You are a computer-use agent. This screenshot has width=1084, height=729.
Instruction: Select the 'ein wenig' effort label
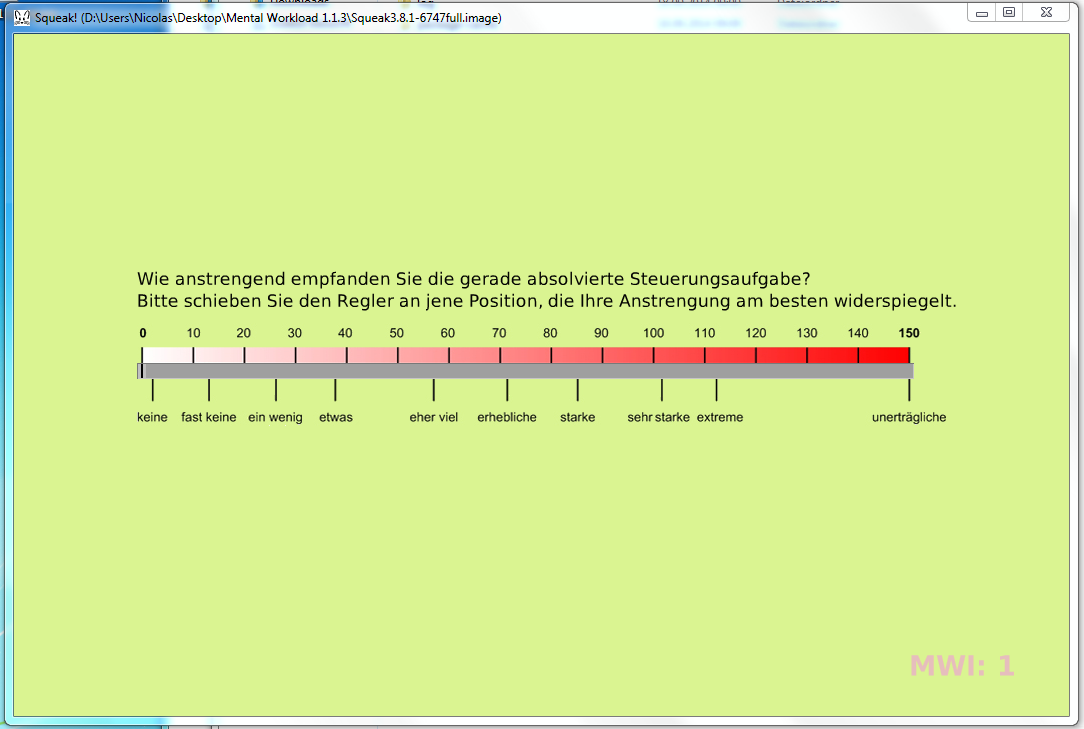pos(275,417)
